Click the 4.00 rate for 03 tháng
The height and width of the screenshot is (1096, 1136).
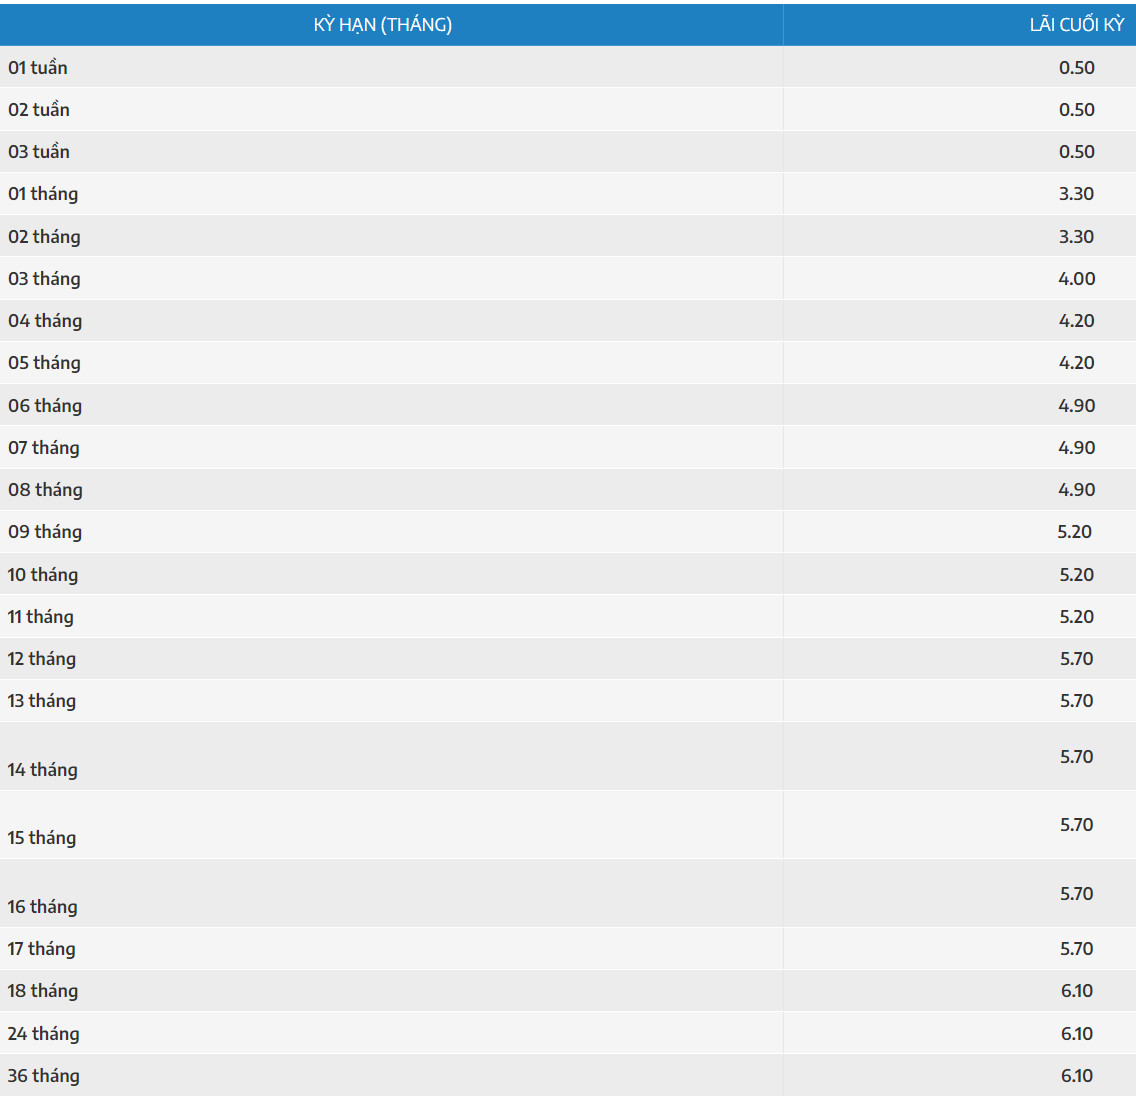tap(1076, 279)
